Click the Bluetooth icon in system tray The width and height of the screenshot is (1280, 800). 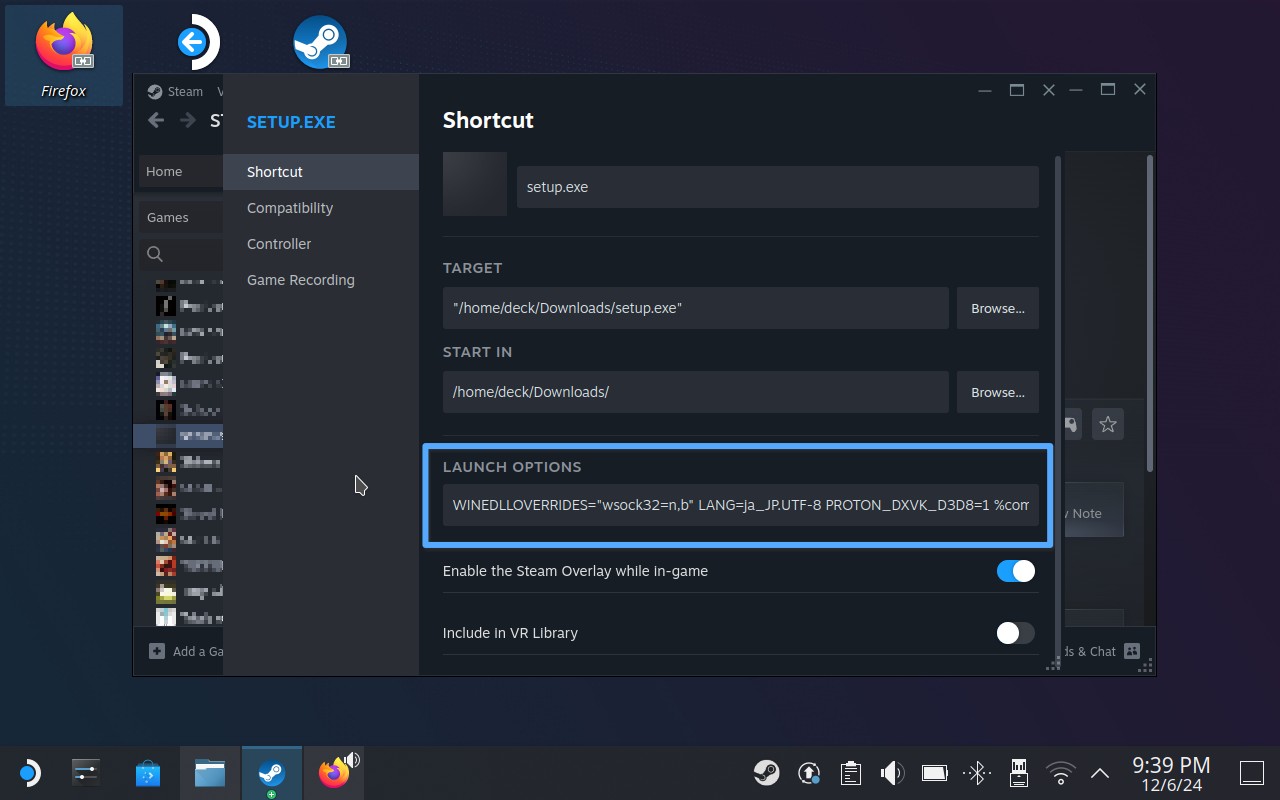(976, 773)
